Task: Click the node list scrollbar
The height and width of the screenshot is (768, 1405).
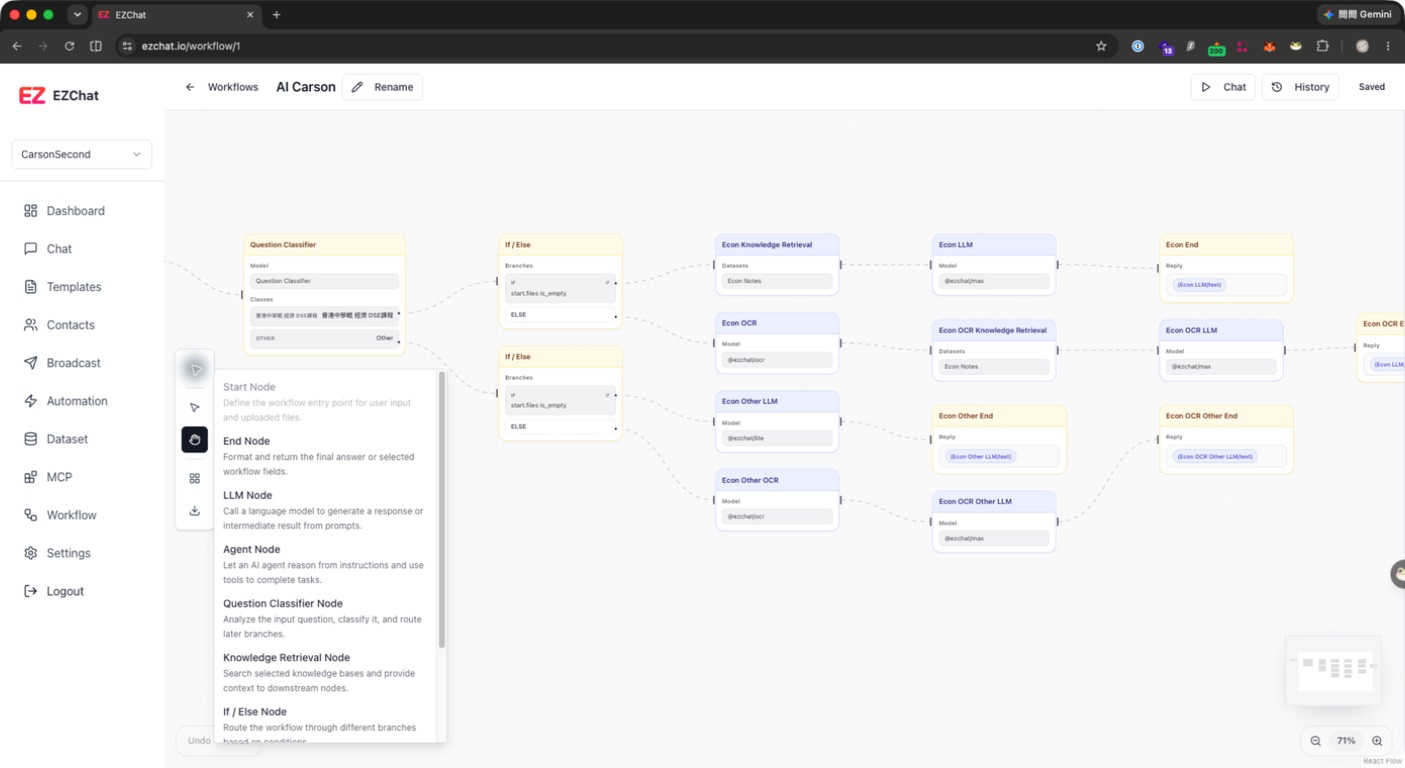Action: coord(442,510)
